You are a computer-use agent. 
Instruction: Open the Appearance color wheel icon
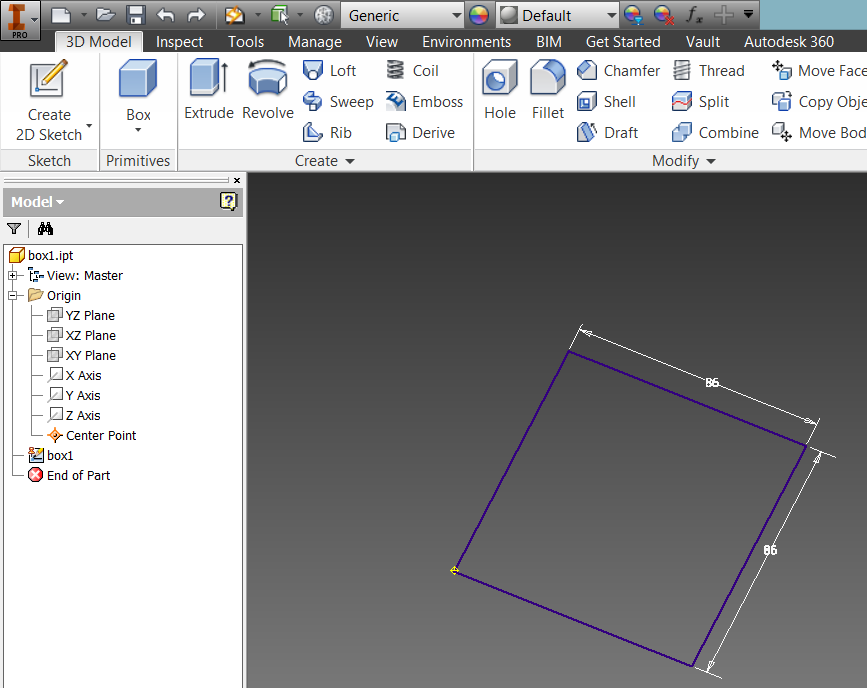478,15
